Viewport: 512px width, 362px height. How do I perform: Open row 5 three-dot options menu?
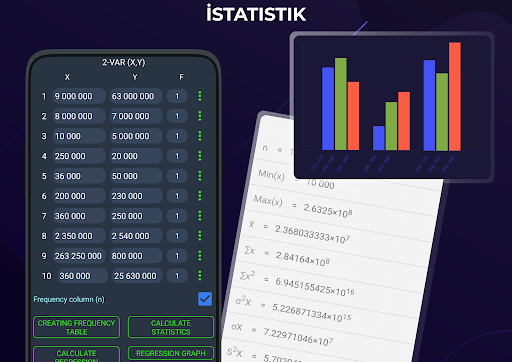(200, 176)
